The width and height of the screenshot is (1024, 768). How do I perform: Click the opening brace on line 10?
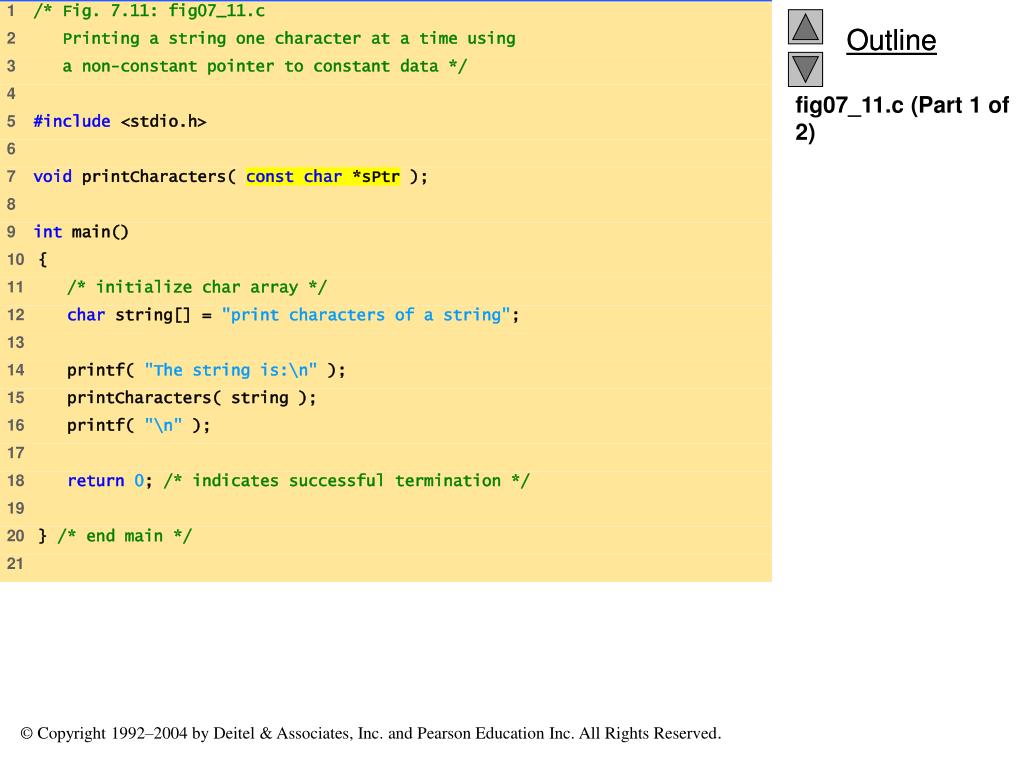(x=43, y=259)
